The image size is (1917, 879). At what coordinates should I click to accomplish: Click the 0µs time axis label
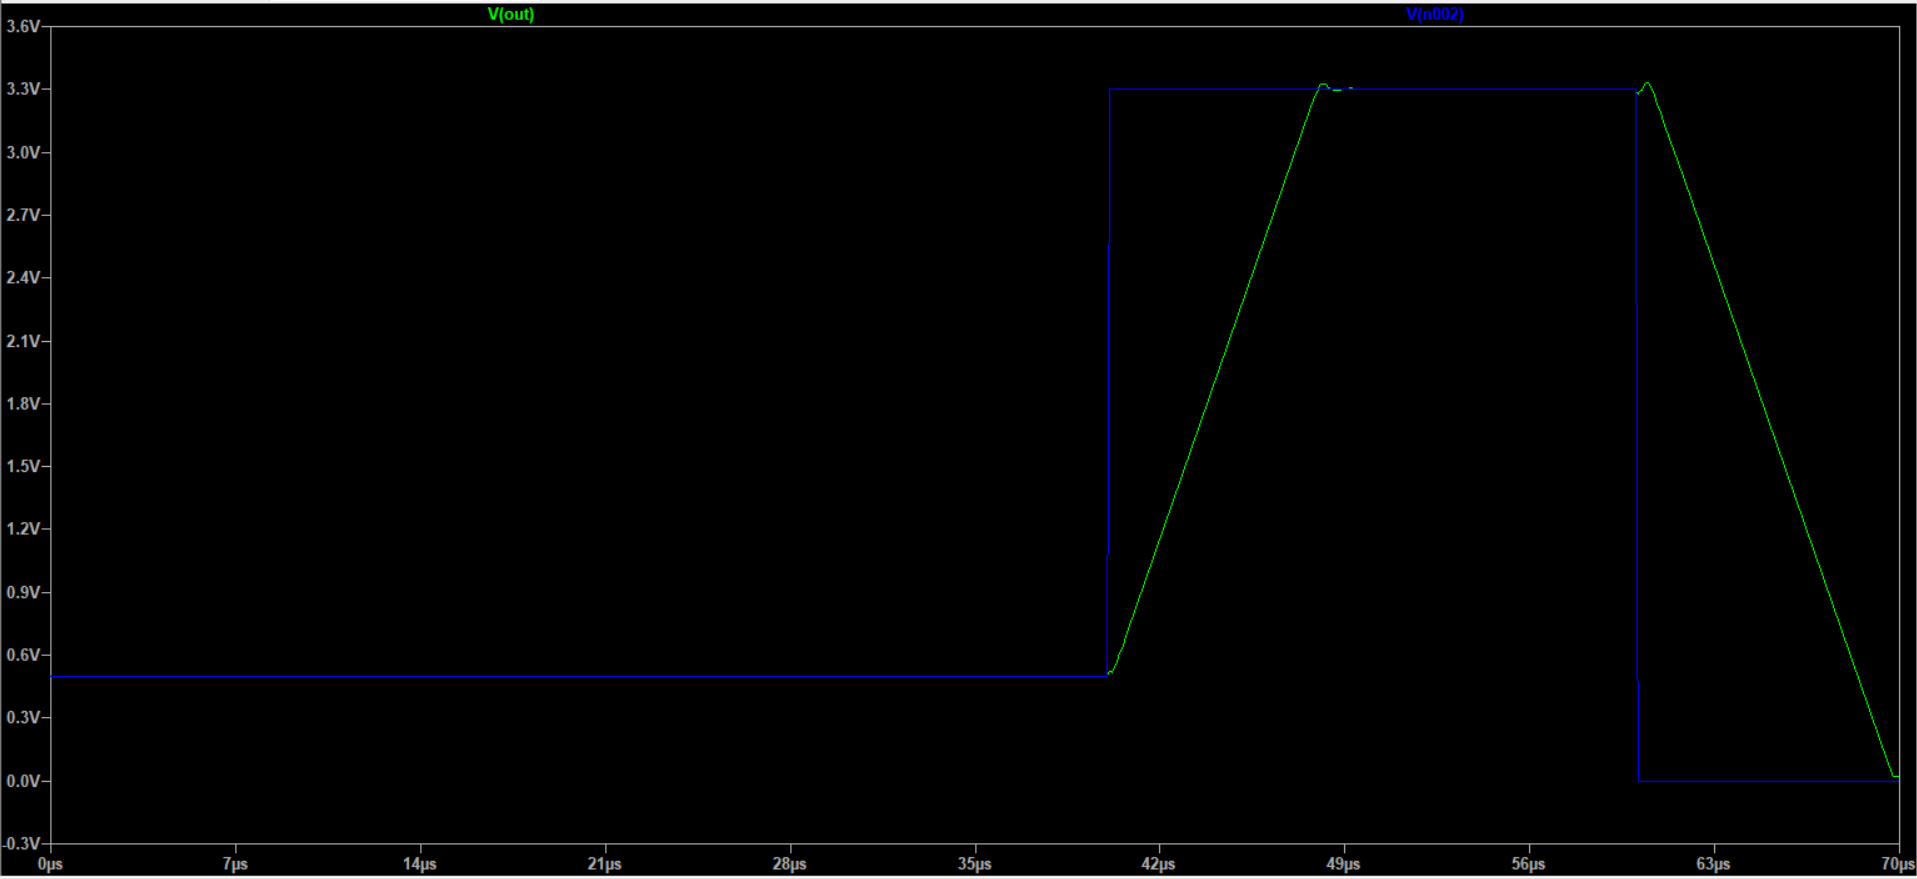click(x=50, y=864)
